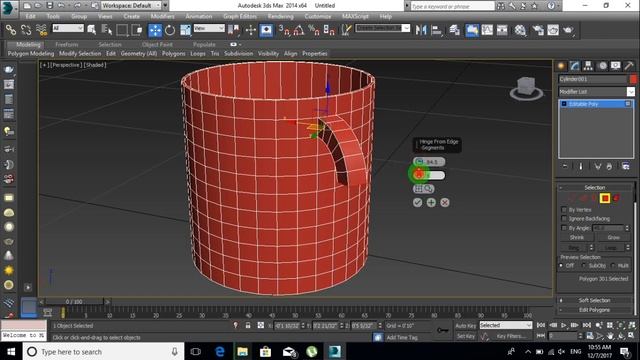Open the Material Editor icon
640x360 pixels.
point(520,30)
